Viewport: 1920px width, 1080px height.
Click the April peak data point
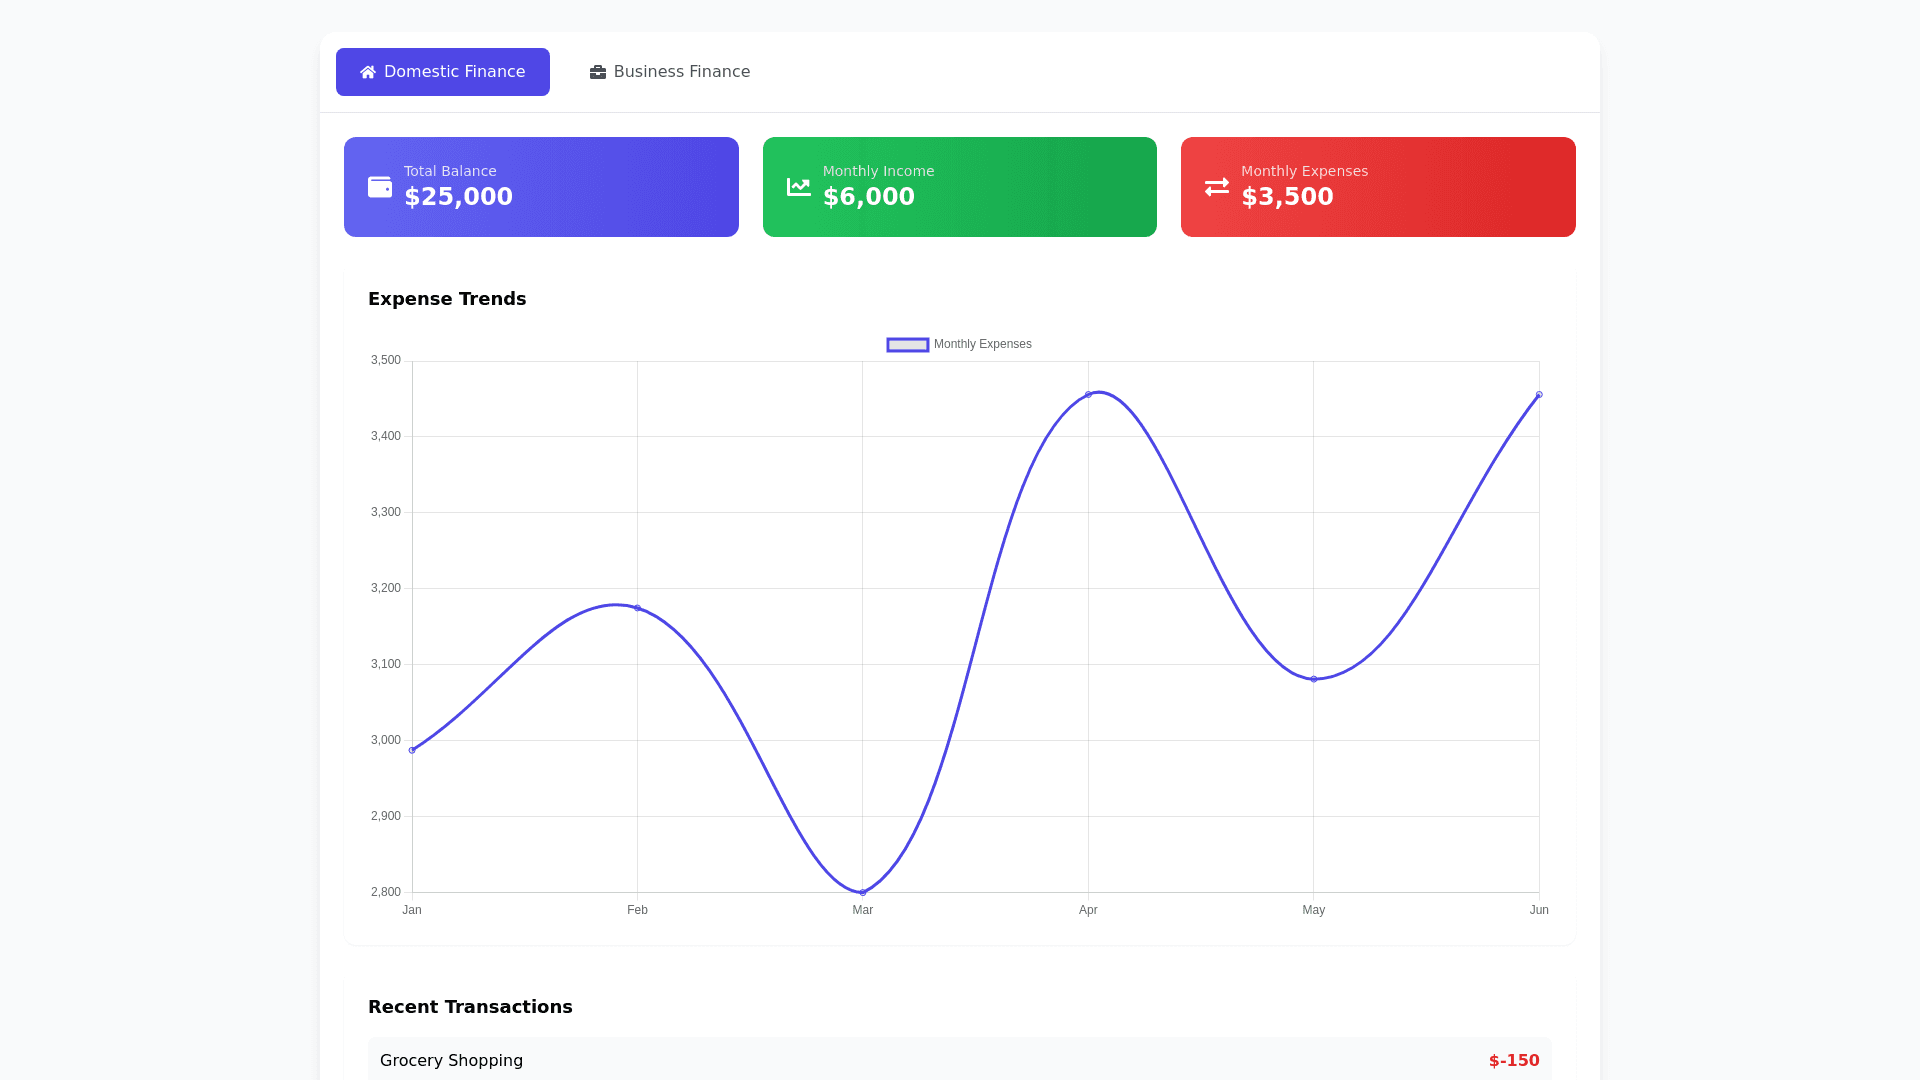pos(1089,394)
